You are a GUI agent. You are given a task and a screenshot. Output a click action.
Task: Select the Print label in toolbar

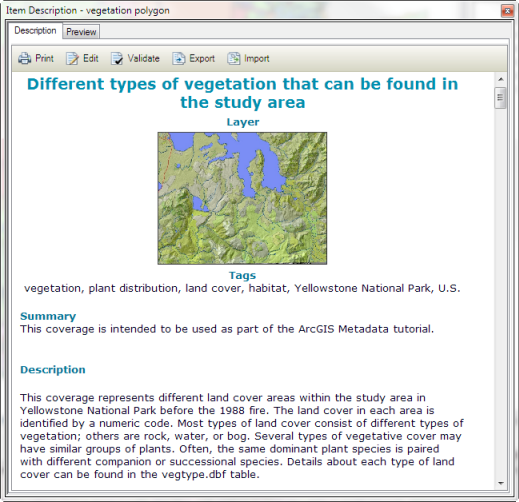click(x=44, y=58)
